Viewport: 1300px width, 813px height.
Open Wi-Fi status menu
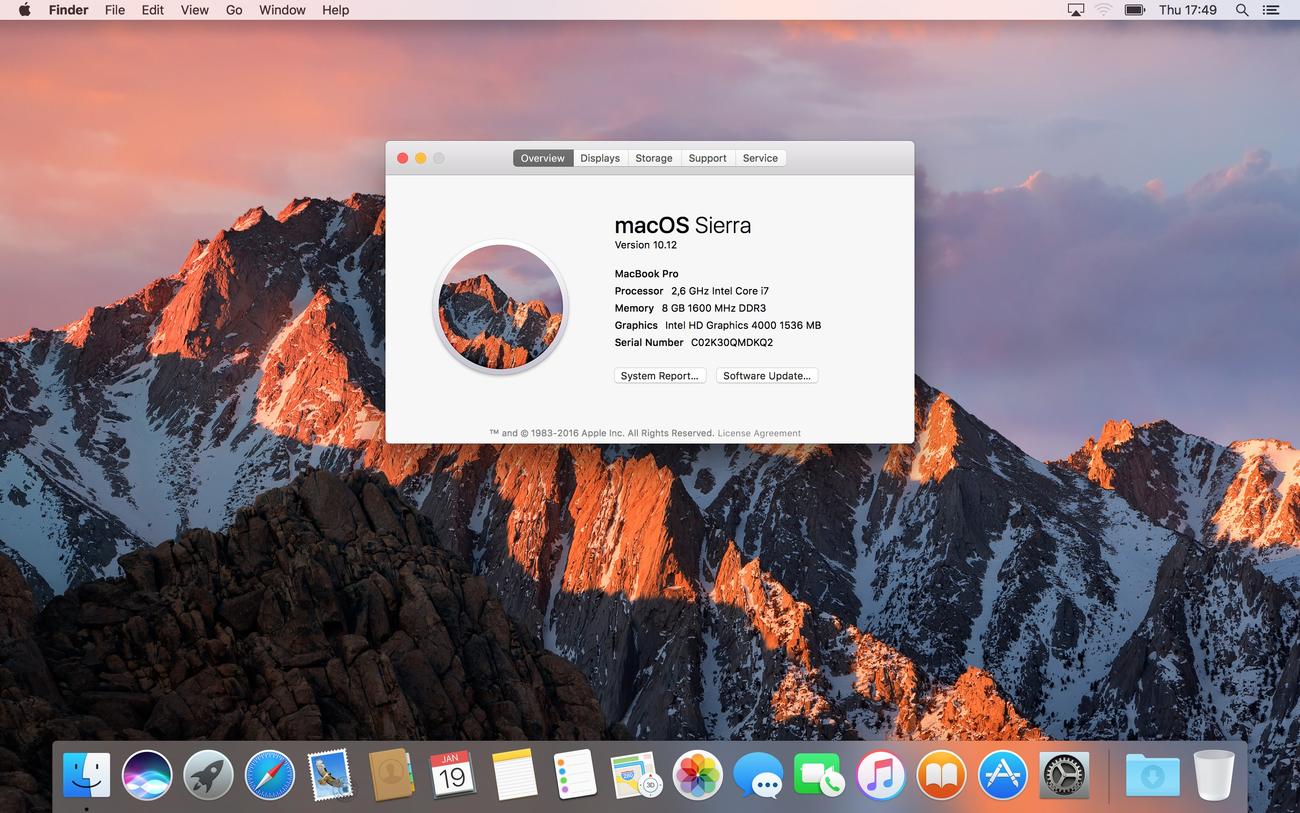(1104, 10)
